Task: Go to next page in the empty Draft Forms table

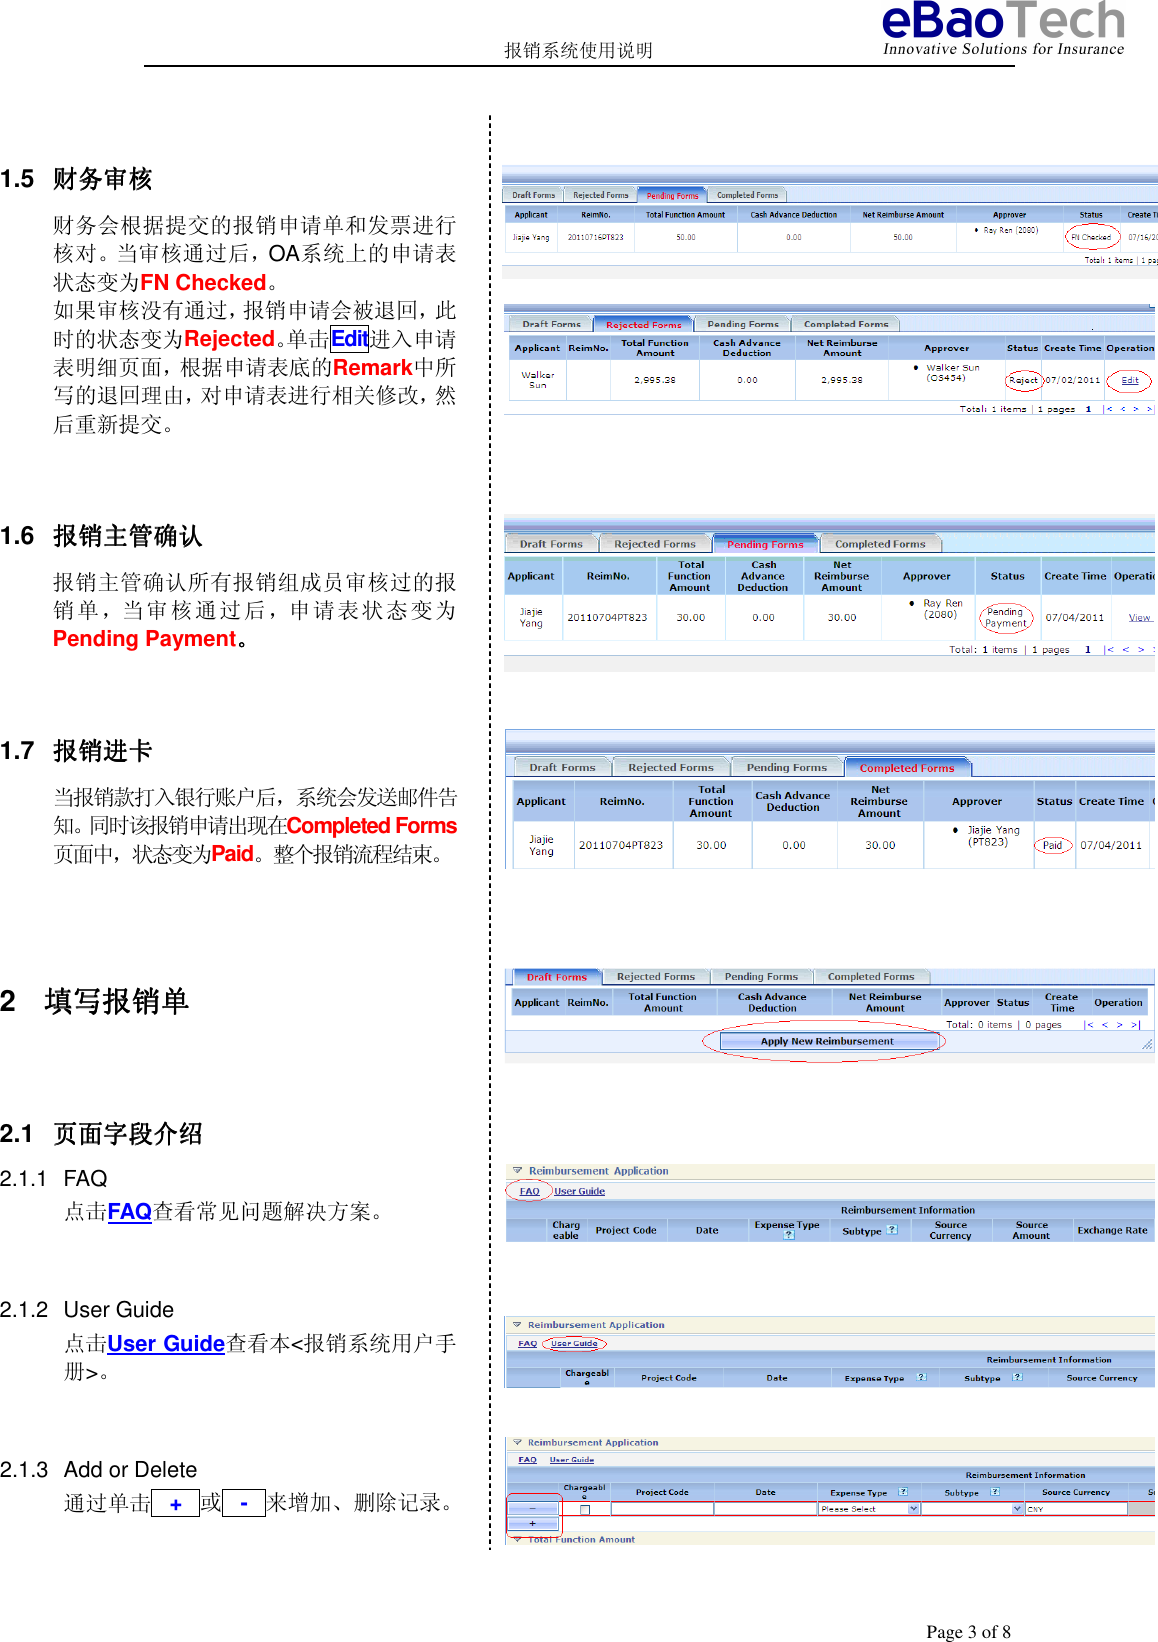Action: 1120,1025
